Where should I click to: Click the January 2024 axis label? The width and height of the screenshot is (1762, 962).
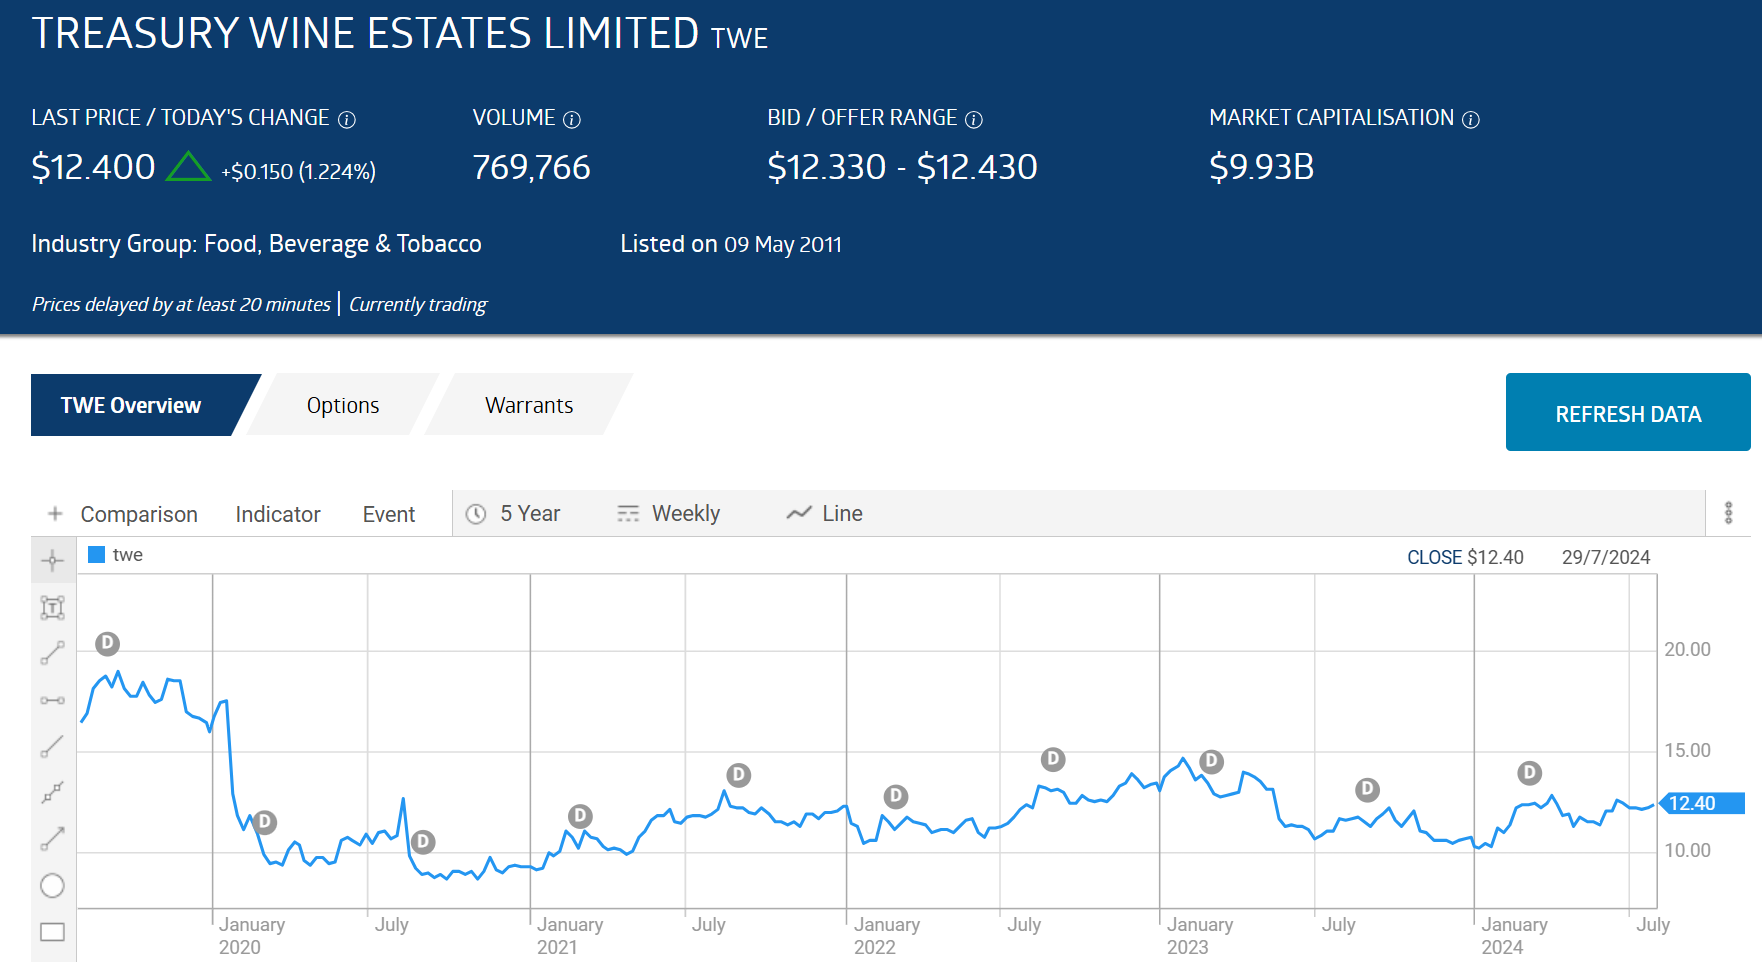[1514, 936]
